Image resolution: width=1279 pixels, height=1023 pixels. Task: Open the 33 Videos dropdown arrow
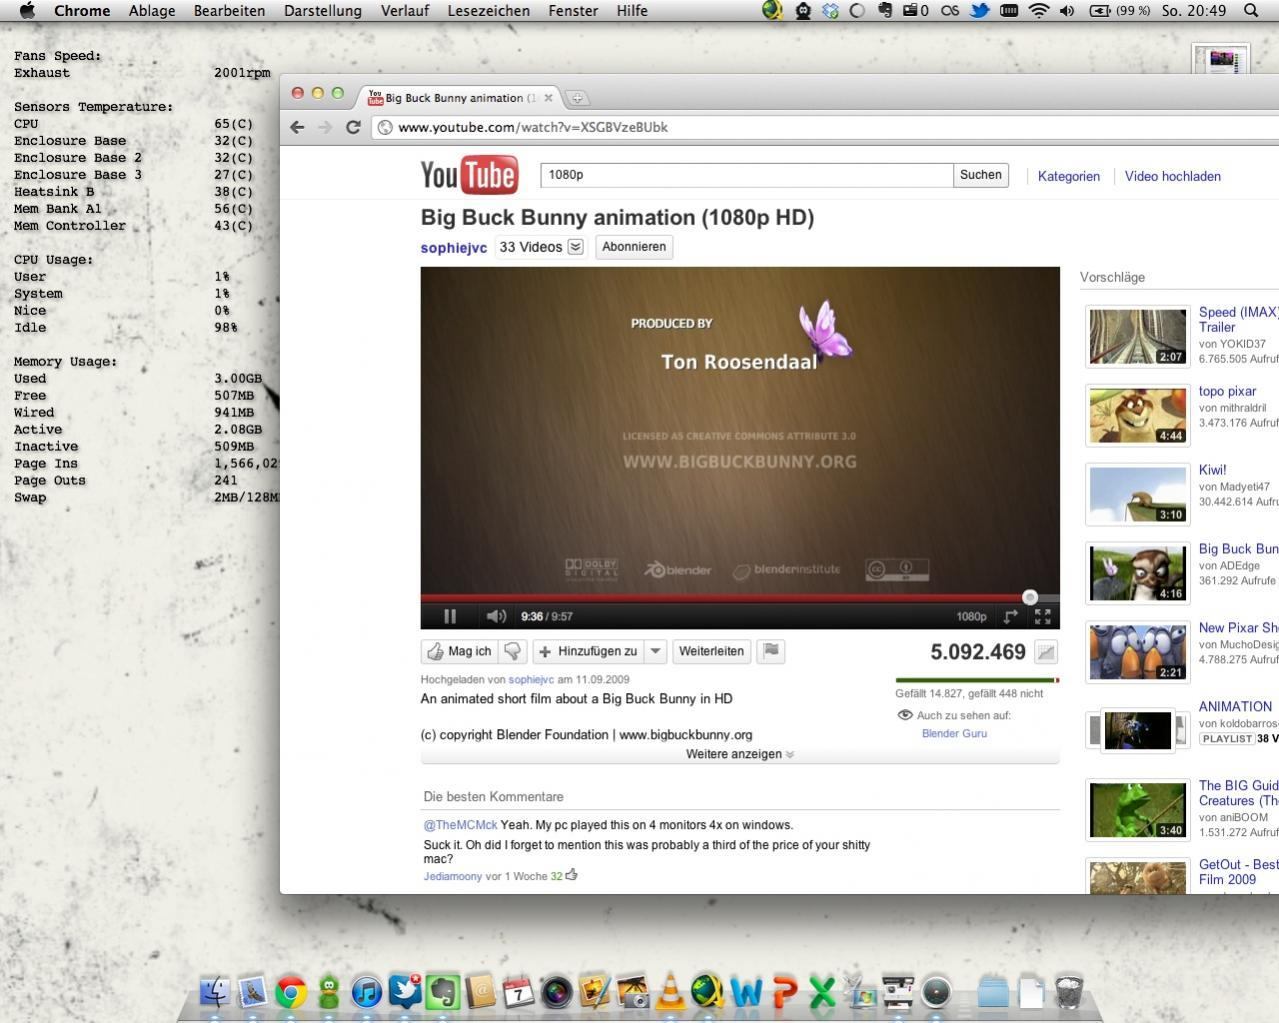click(x=576, y=247)
